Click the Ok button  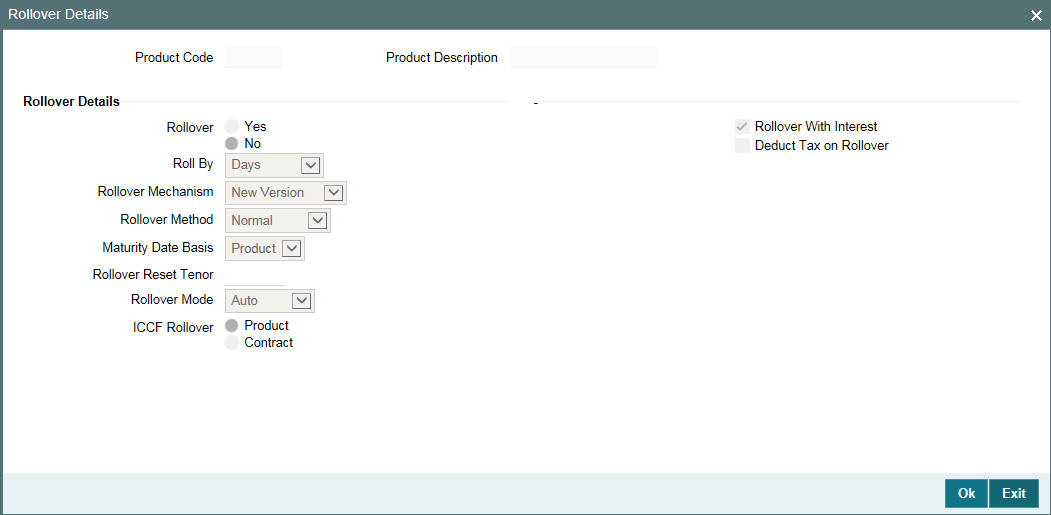point(966,494)
